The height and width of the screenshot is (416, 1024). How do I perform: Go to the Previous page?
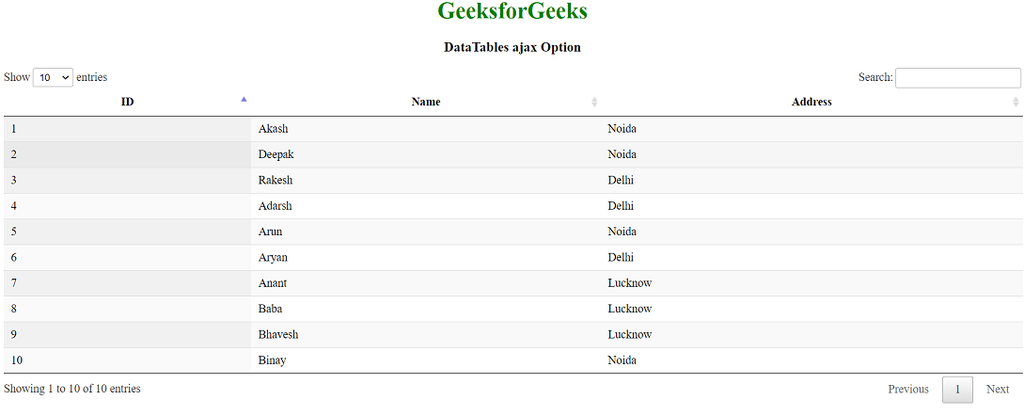click(908, 389)
